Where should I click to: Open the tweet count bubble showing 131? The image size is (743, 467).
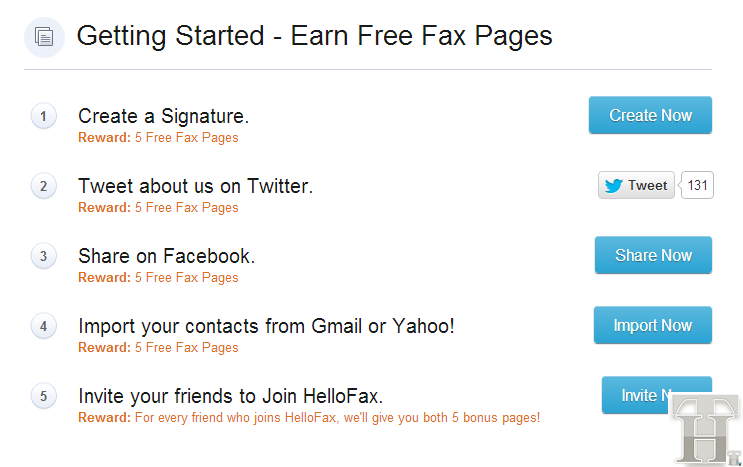coord(697,185)
